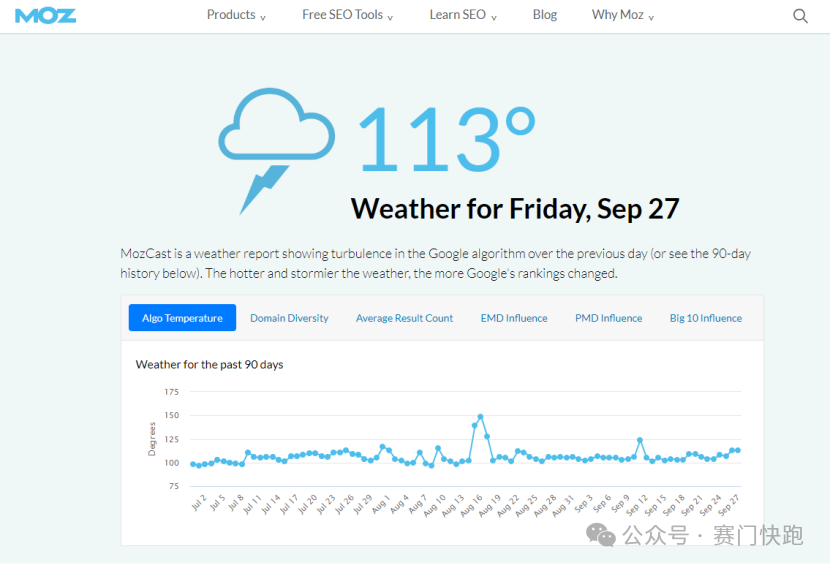Select the Algo Temperature tab
The height and width of the screenshot is (568, 830).
182,318
